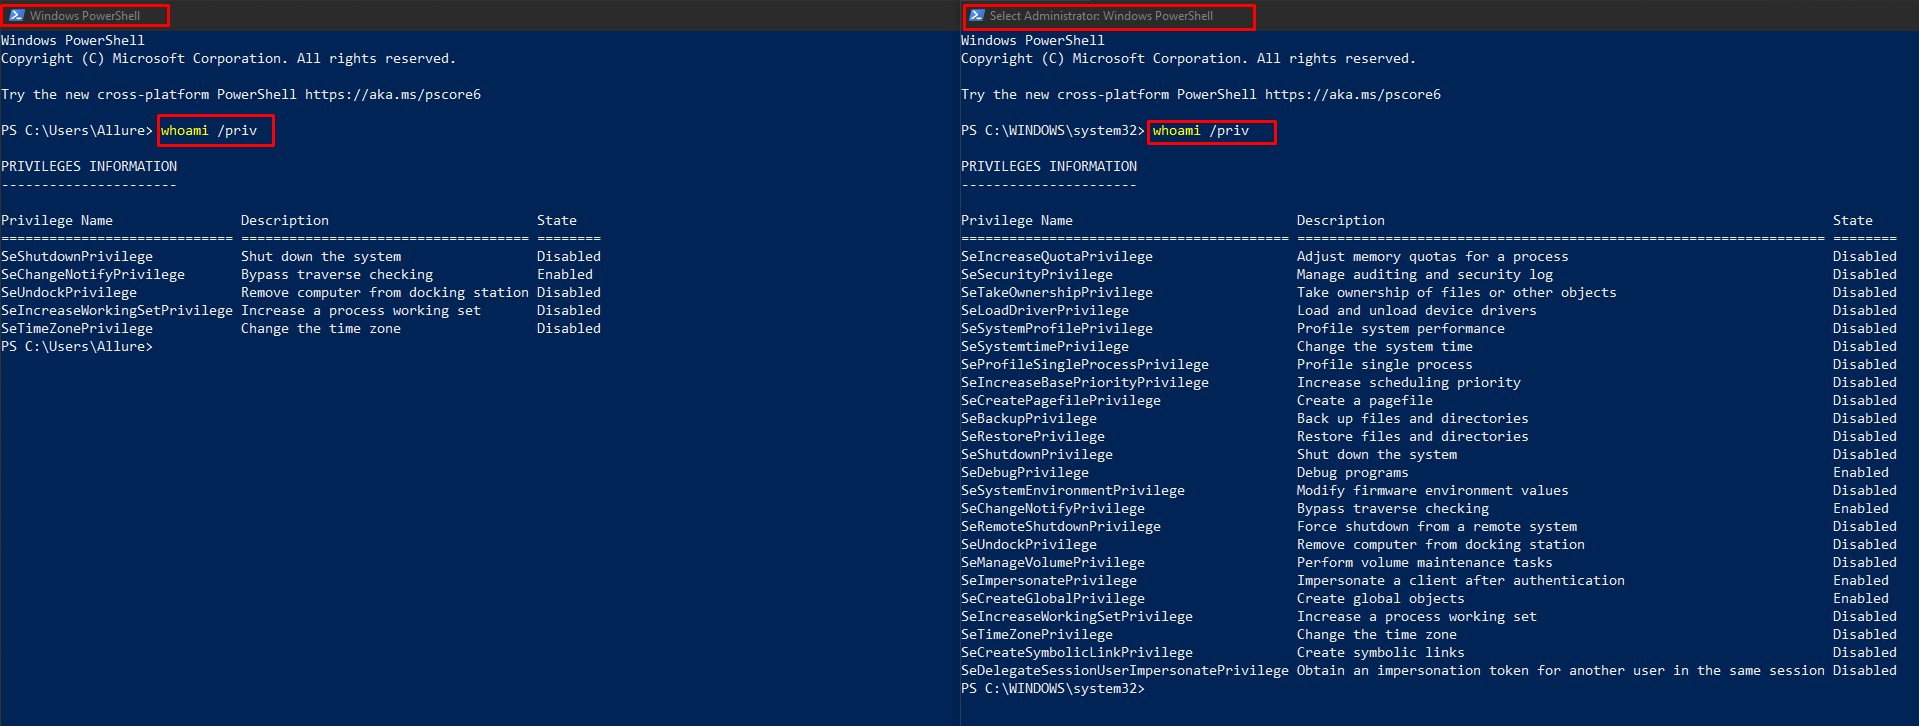Click 'Windows PowerShell' title text in left window
Viewport: 1919px width, 726px height.
click(x=85, y=16)
